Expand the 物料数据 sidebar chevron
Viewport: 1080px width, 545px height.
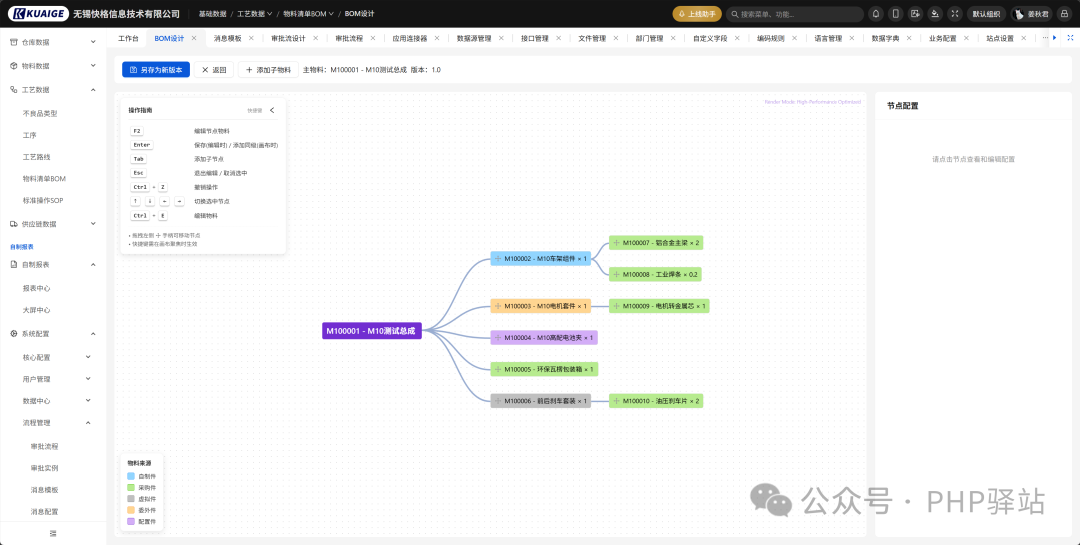click(93, 66)
